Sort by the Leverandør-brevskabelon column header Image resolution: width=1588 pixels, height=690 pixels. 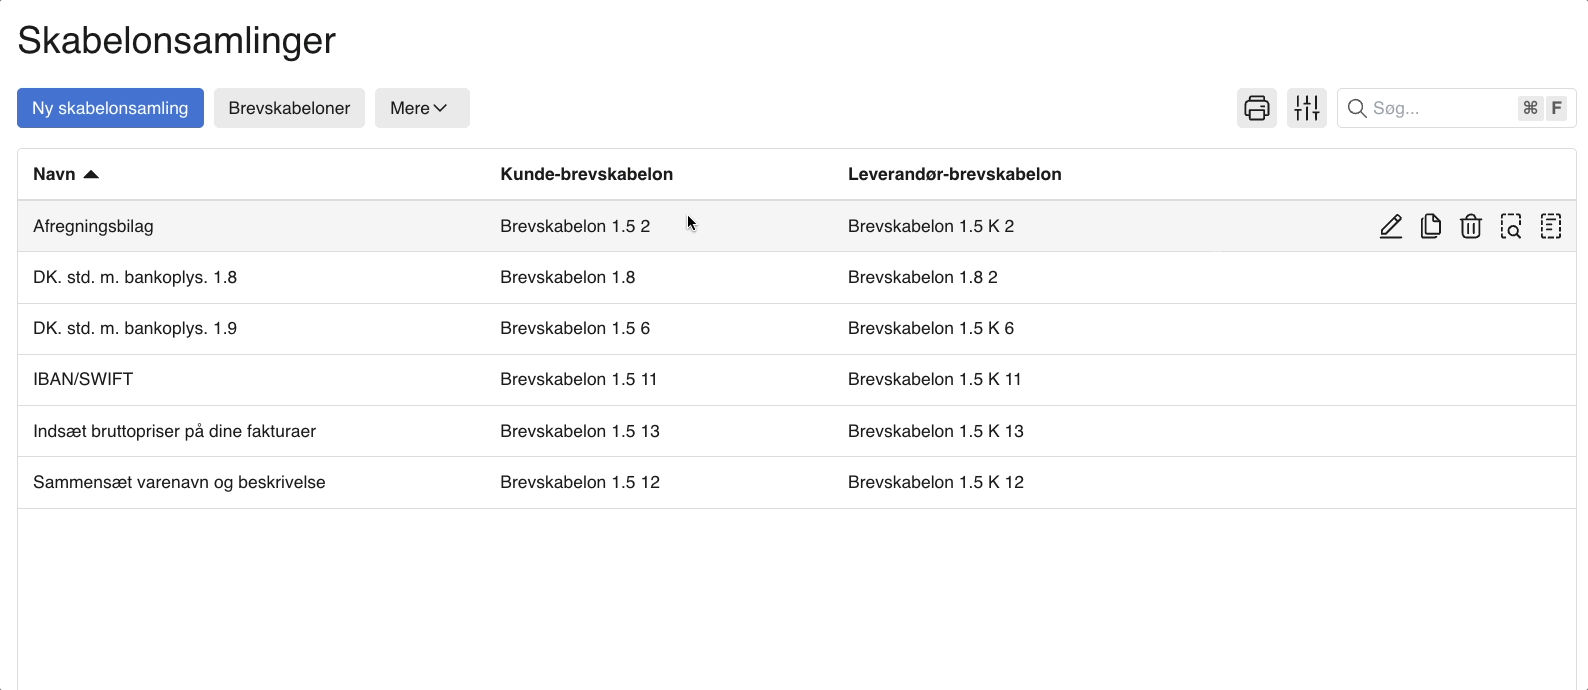pyautogui.click(x=955, y=173)
